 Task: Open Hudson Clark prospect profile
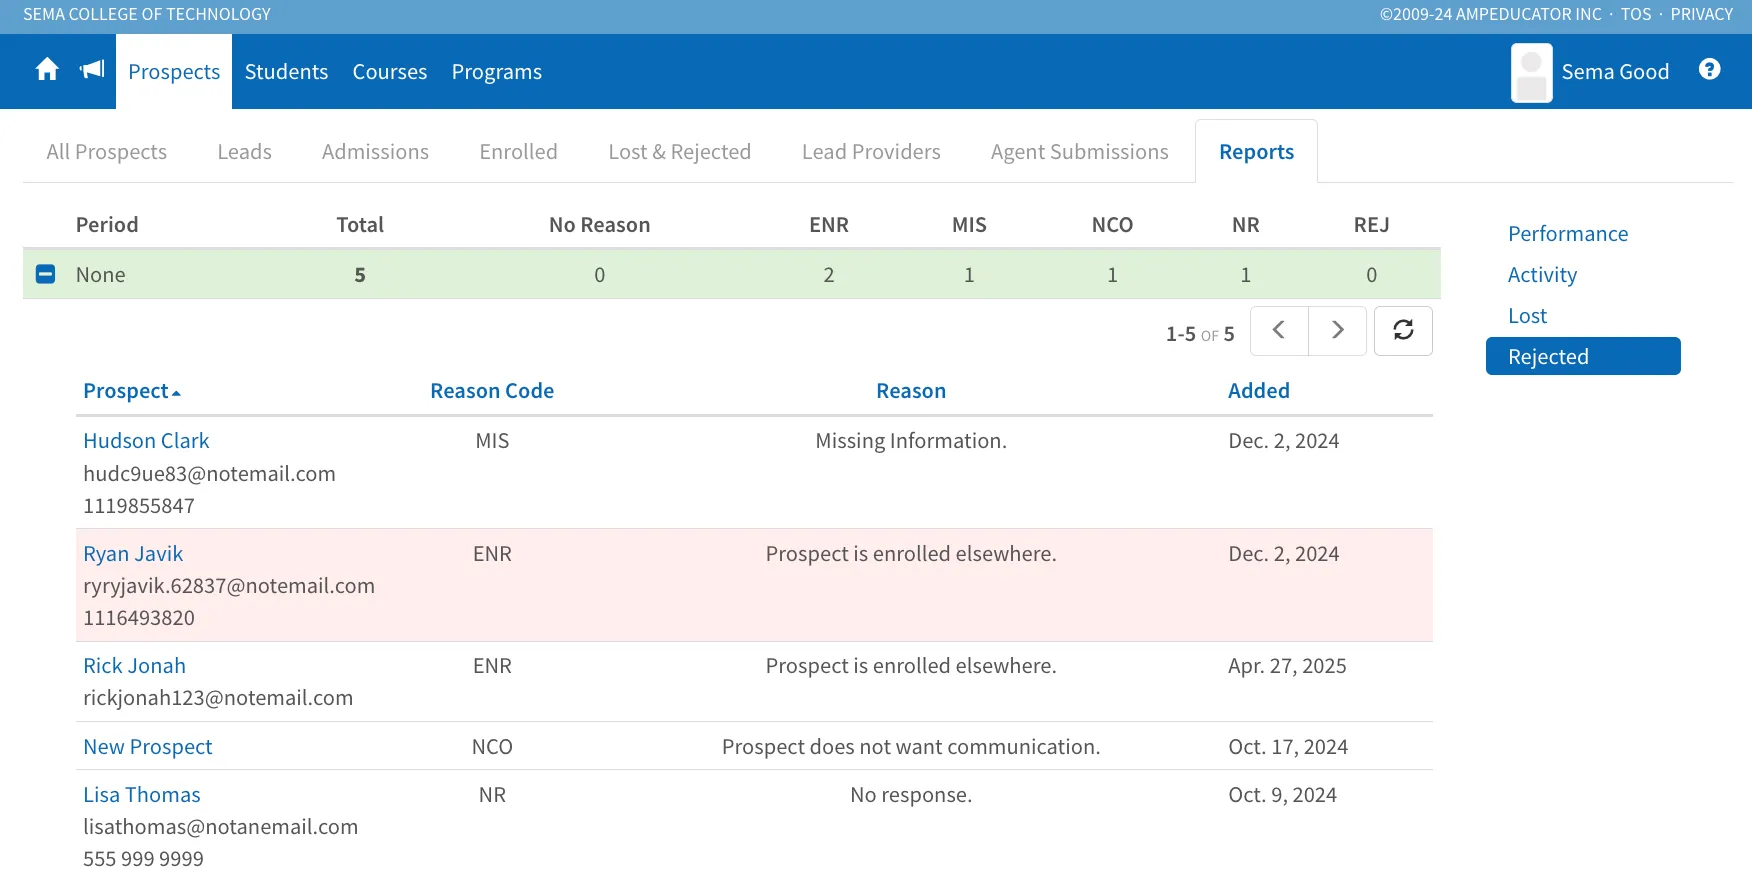146,441
